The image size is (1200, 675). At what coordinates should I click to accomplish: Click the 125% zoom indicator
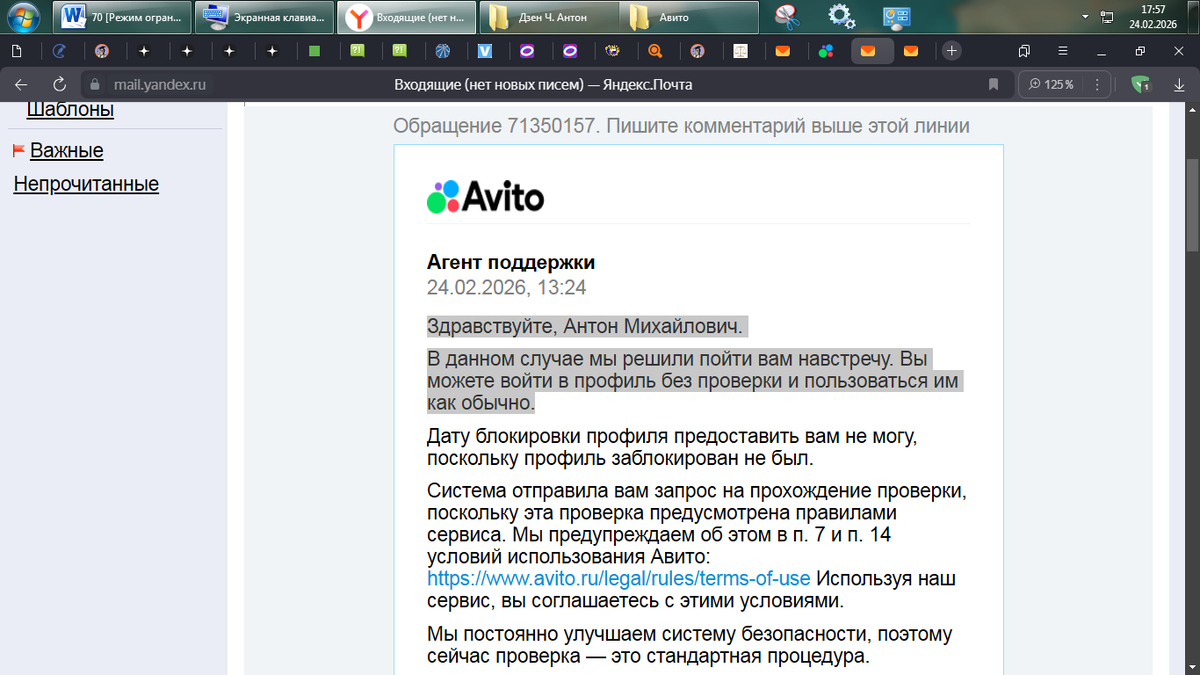[x=1052, y=85]
